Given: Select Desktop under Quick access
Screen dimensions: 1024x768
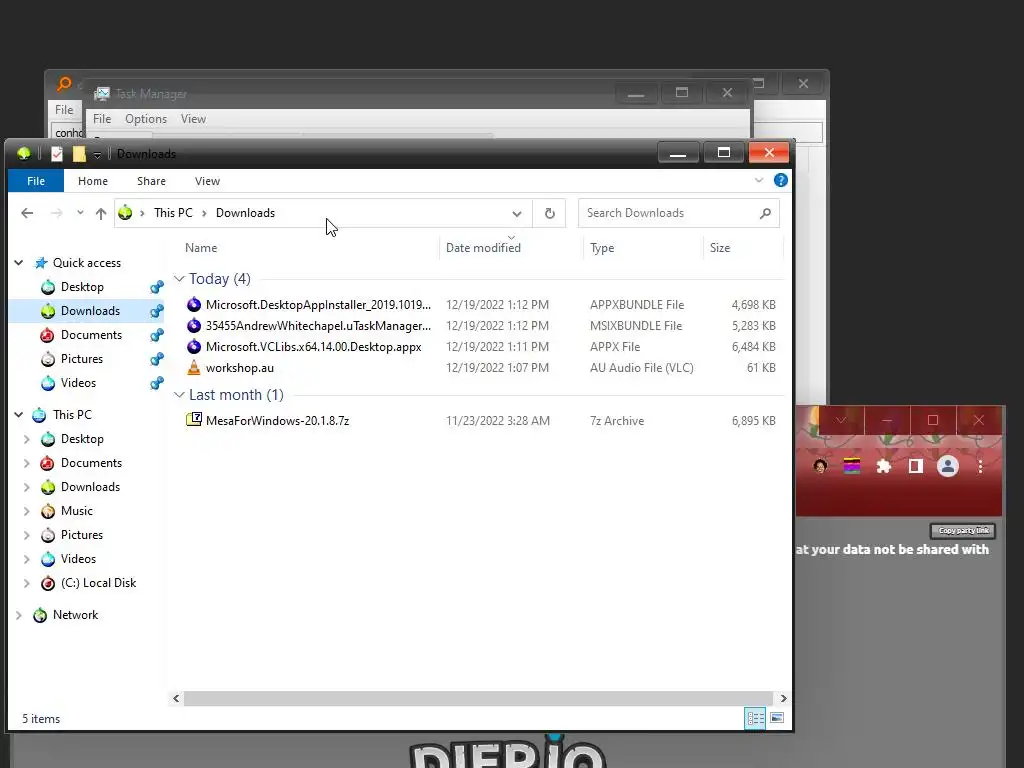Looking at the screenshot, I should (x=82, y=287).
